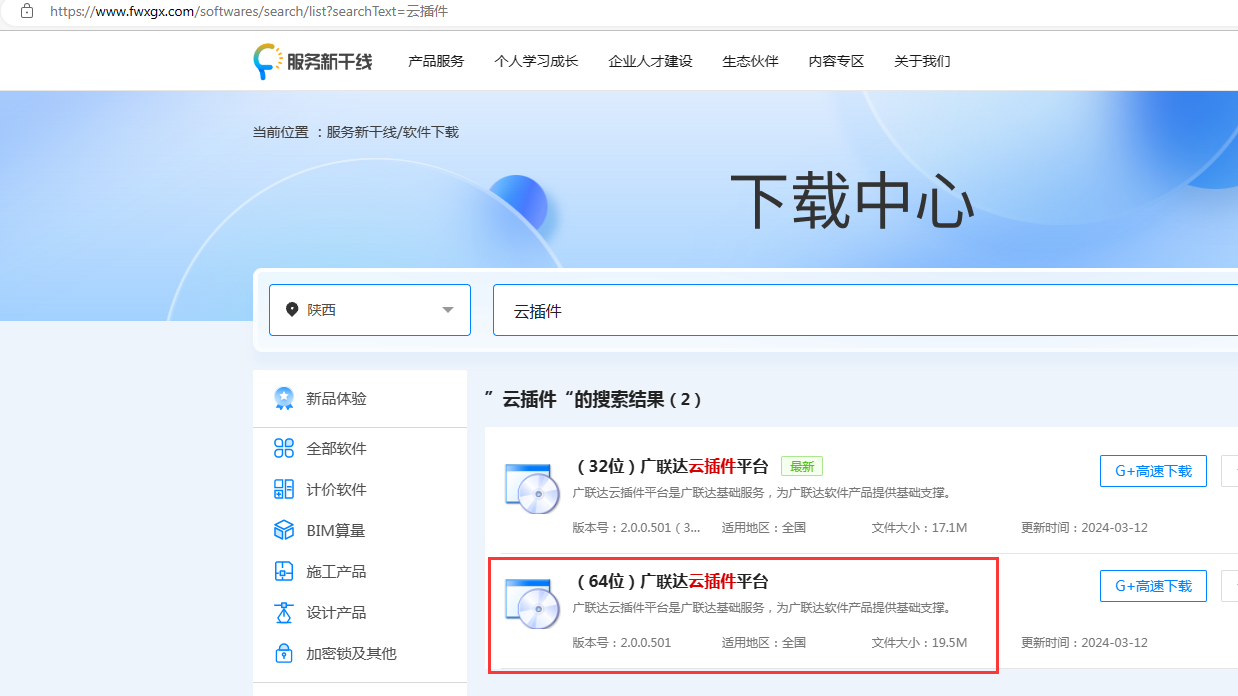This screenshot has width=1238, height=696.
Task: Click the 64位 entry description text
Action: pyautogui.click(x=762, y=607)
